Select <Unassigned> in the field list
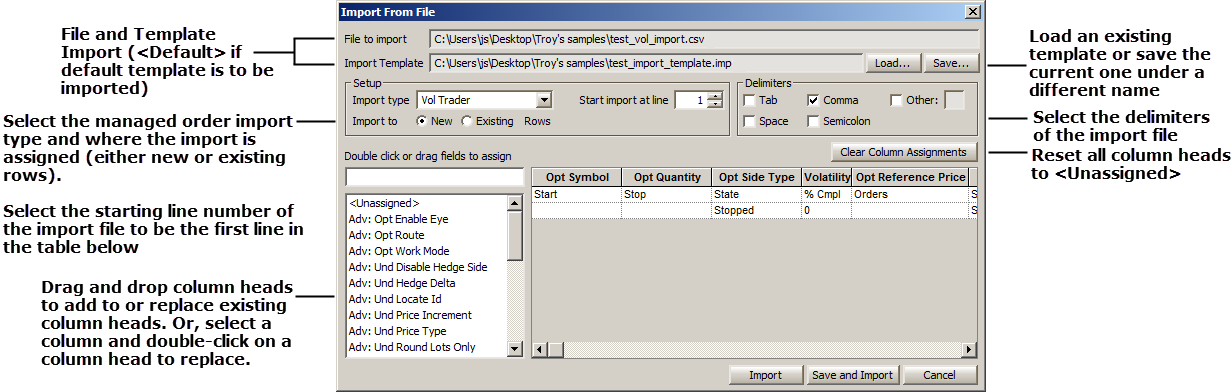1232x392 pixels. tap(427, 203)
